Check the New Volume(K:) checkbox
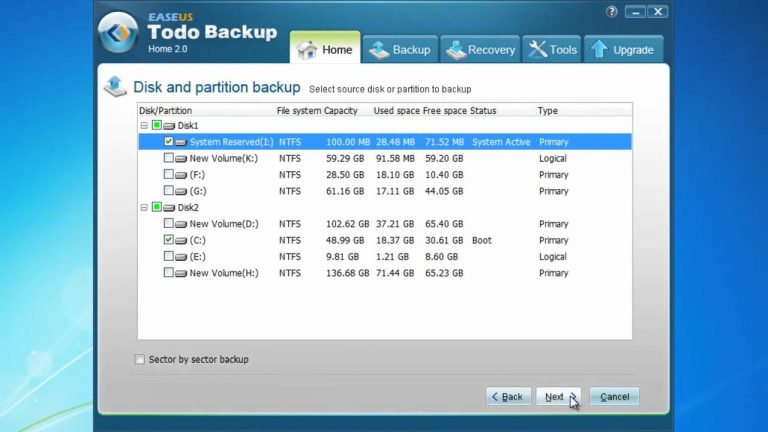Image resolution: width=768 pixels, height=432 pixels. pyautogui.click(x=168, y=158)
